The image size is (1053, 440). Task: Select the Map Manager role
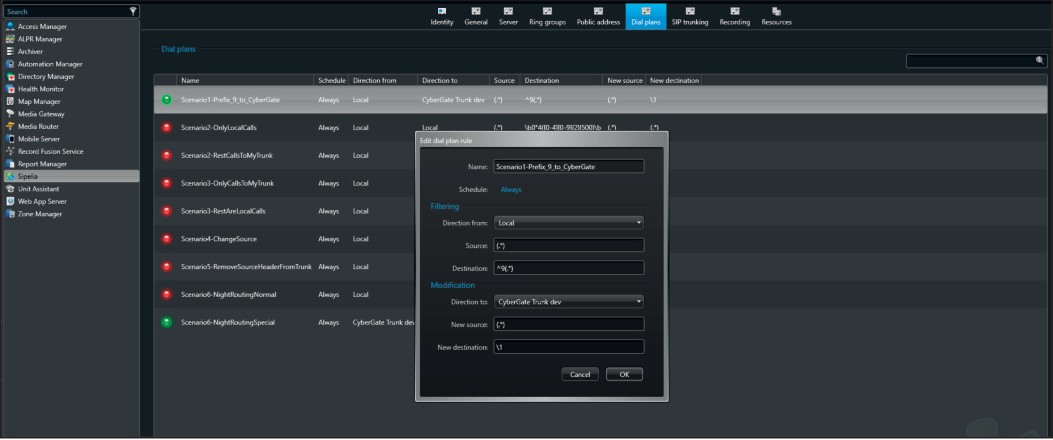(39, 101)
